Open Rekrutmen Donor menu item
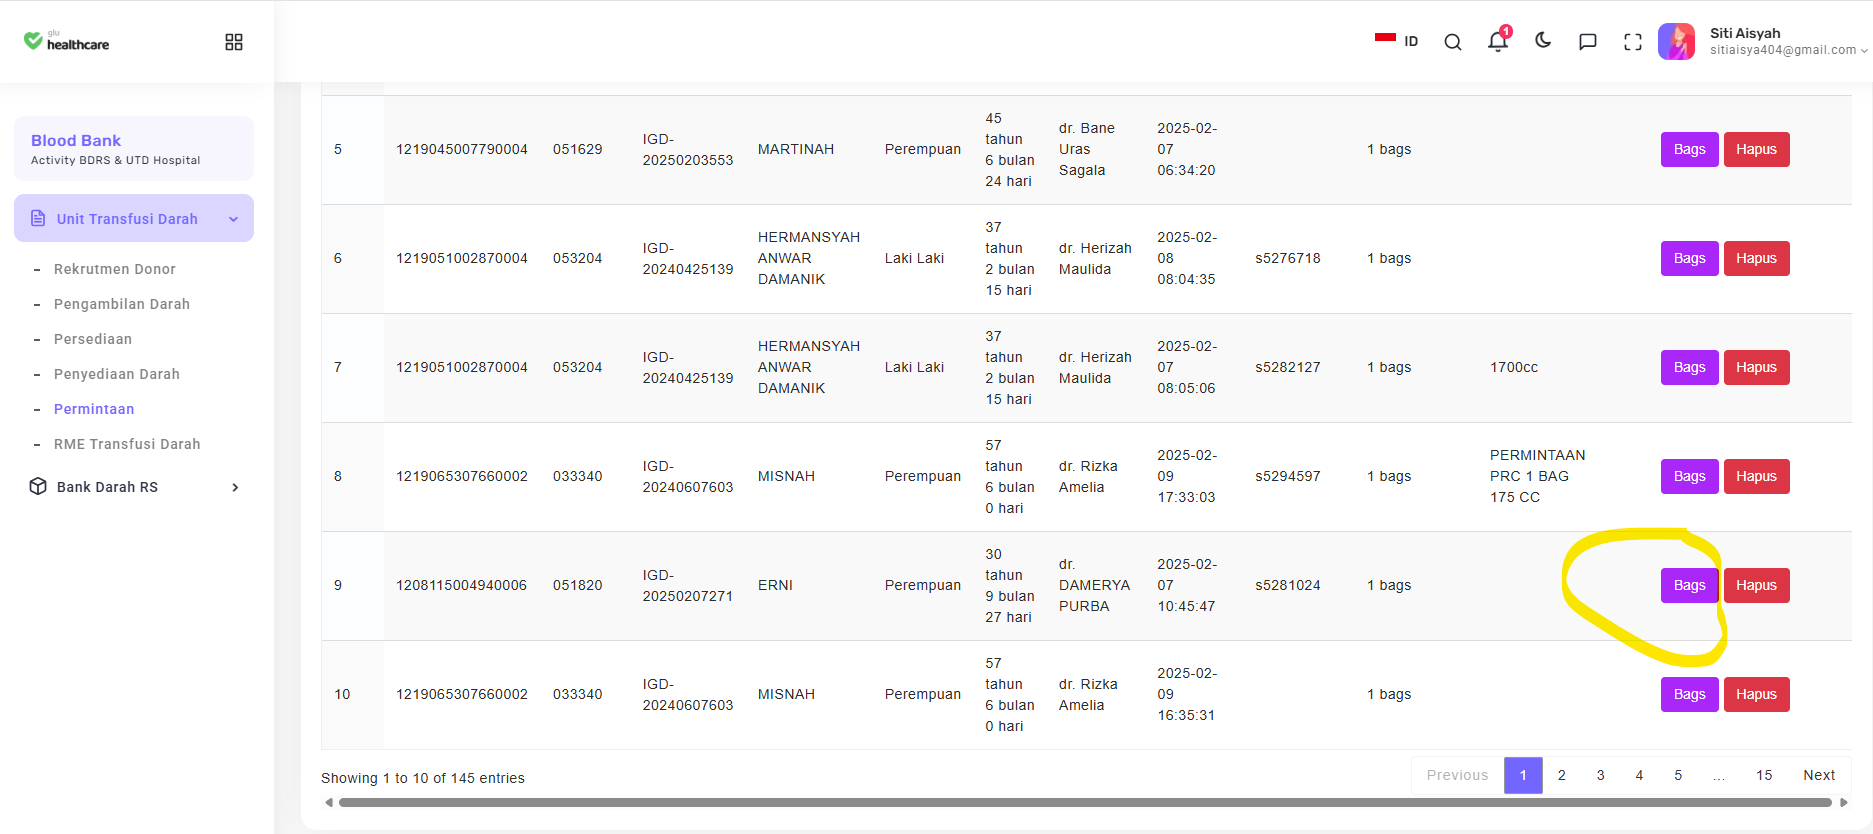Screen dimensions: 1873x834 tap(115, 269)
